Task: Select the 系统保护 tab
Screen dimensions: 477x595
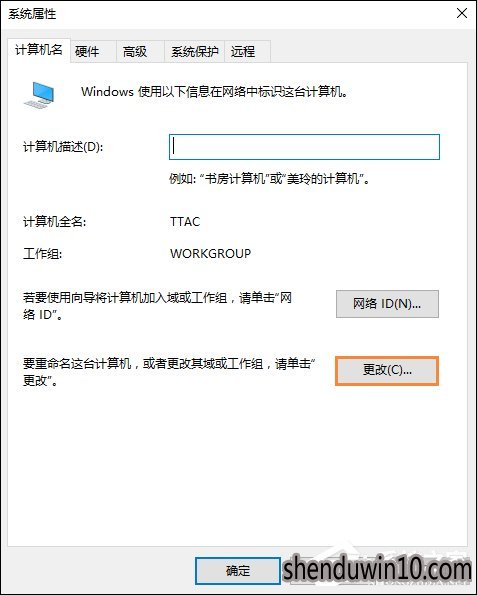Action: click(194, 51)
